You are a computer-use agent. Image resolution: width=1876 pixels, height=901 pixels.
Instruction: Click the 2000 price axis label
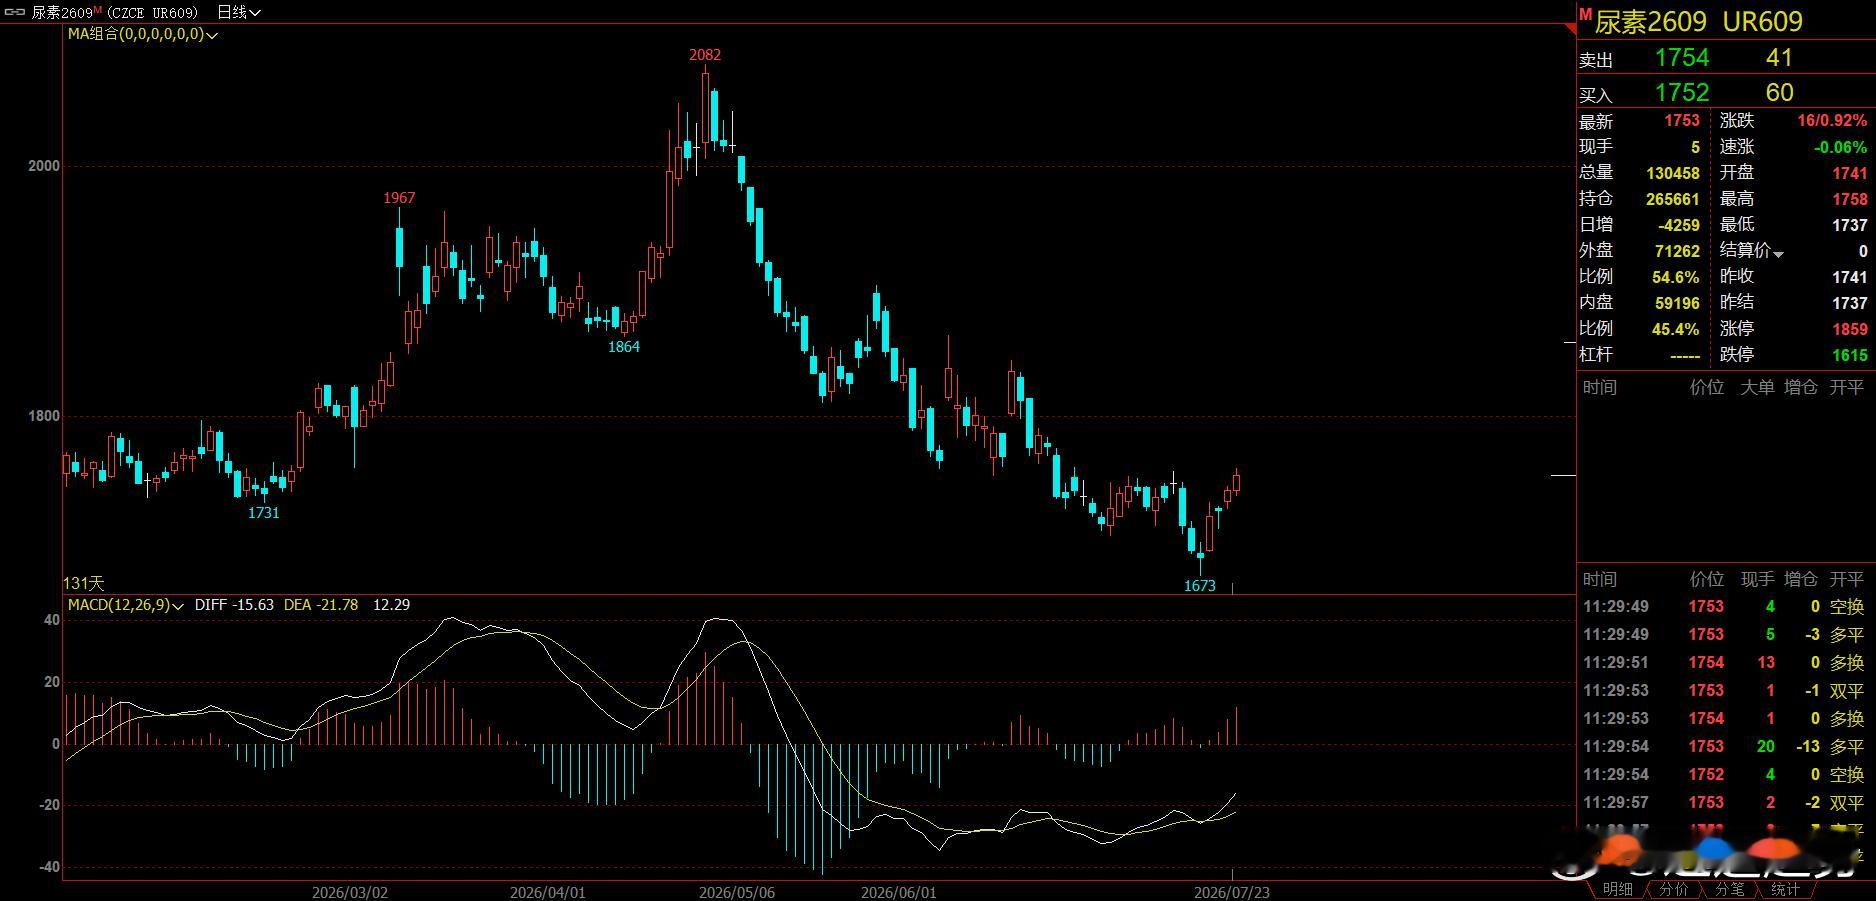pos(44,166)
